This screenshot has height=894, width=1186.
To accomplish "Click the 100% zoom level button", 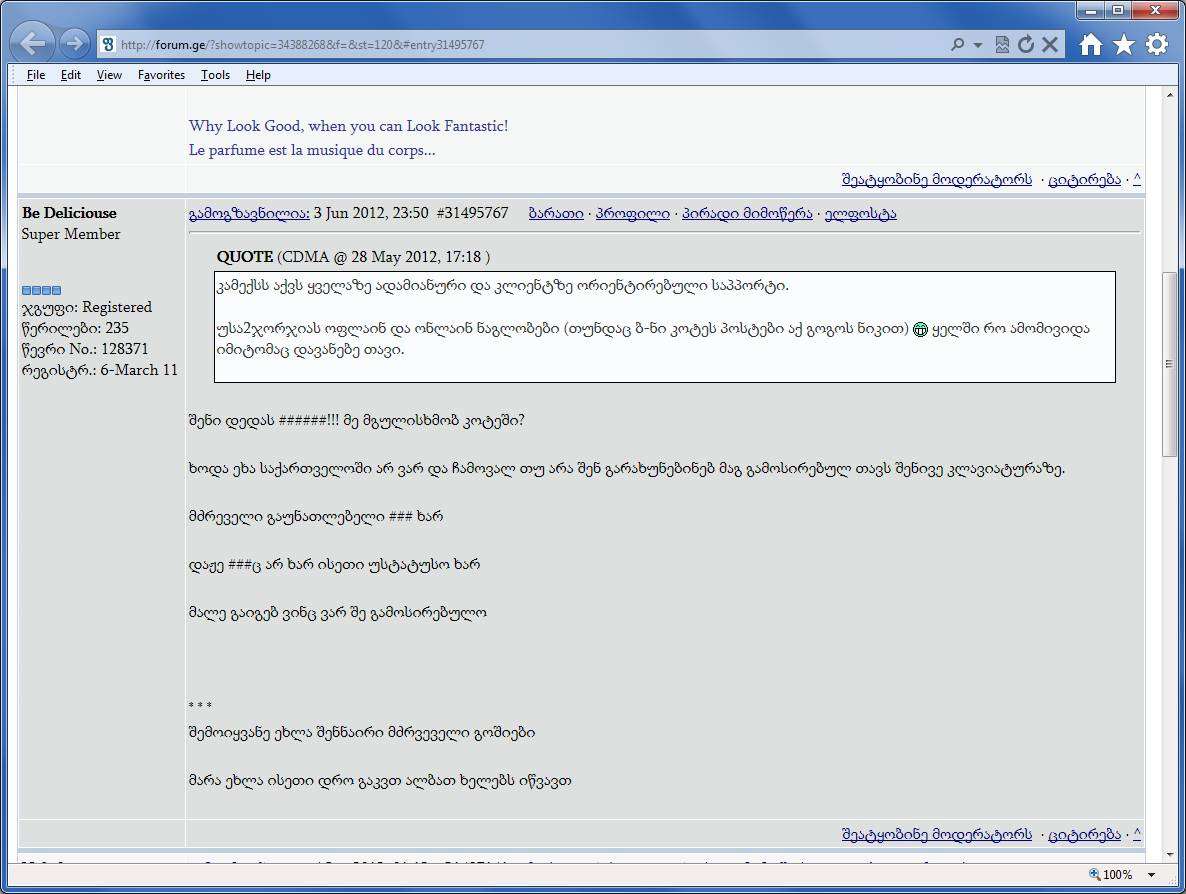I will pos(1110,874).
